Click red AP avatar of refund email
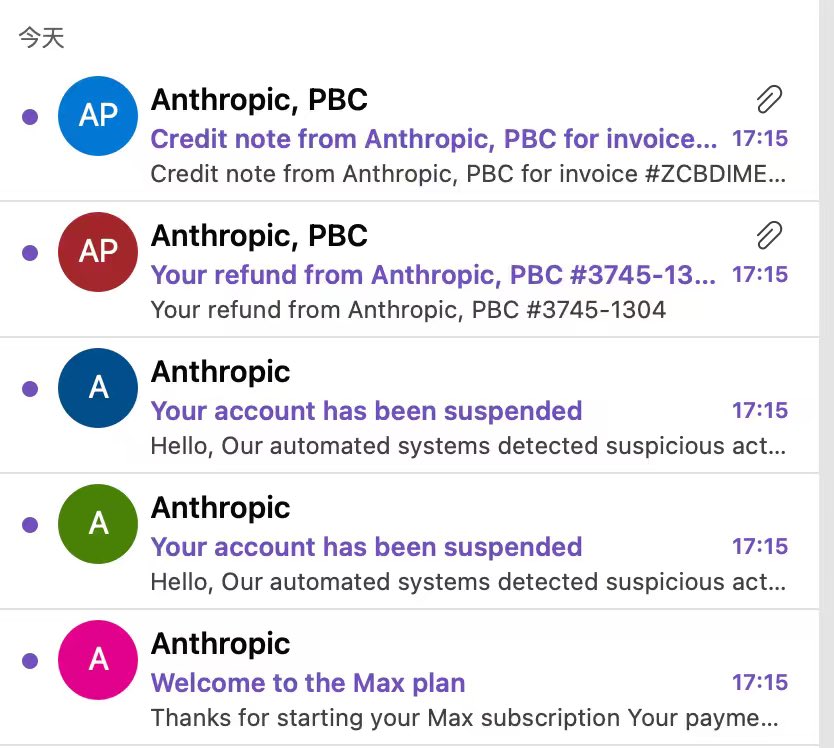The height and width of the screenshot is (748, 834). click(98, 252)
